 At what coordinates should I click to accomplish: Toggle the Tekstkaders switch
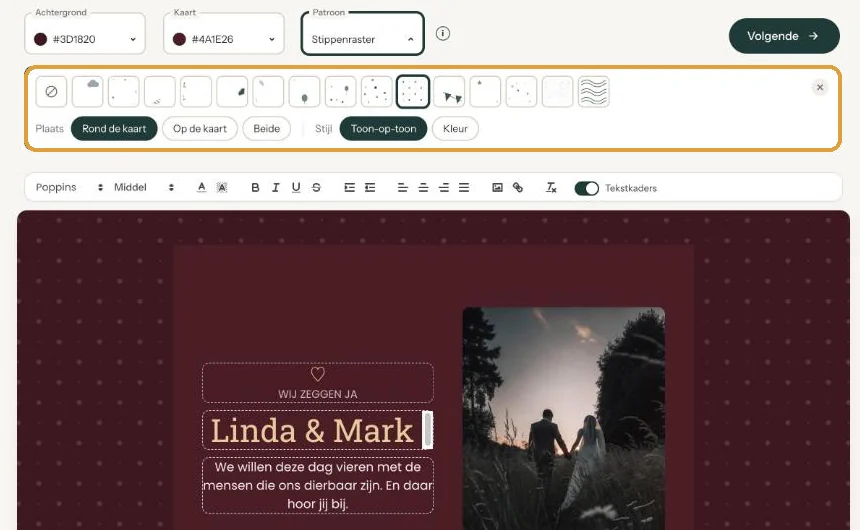tap(586, 188)
